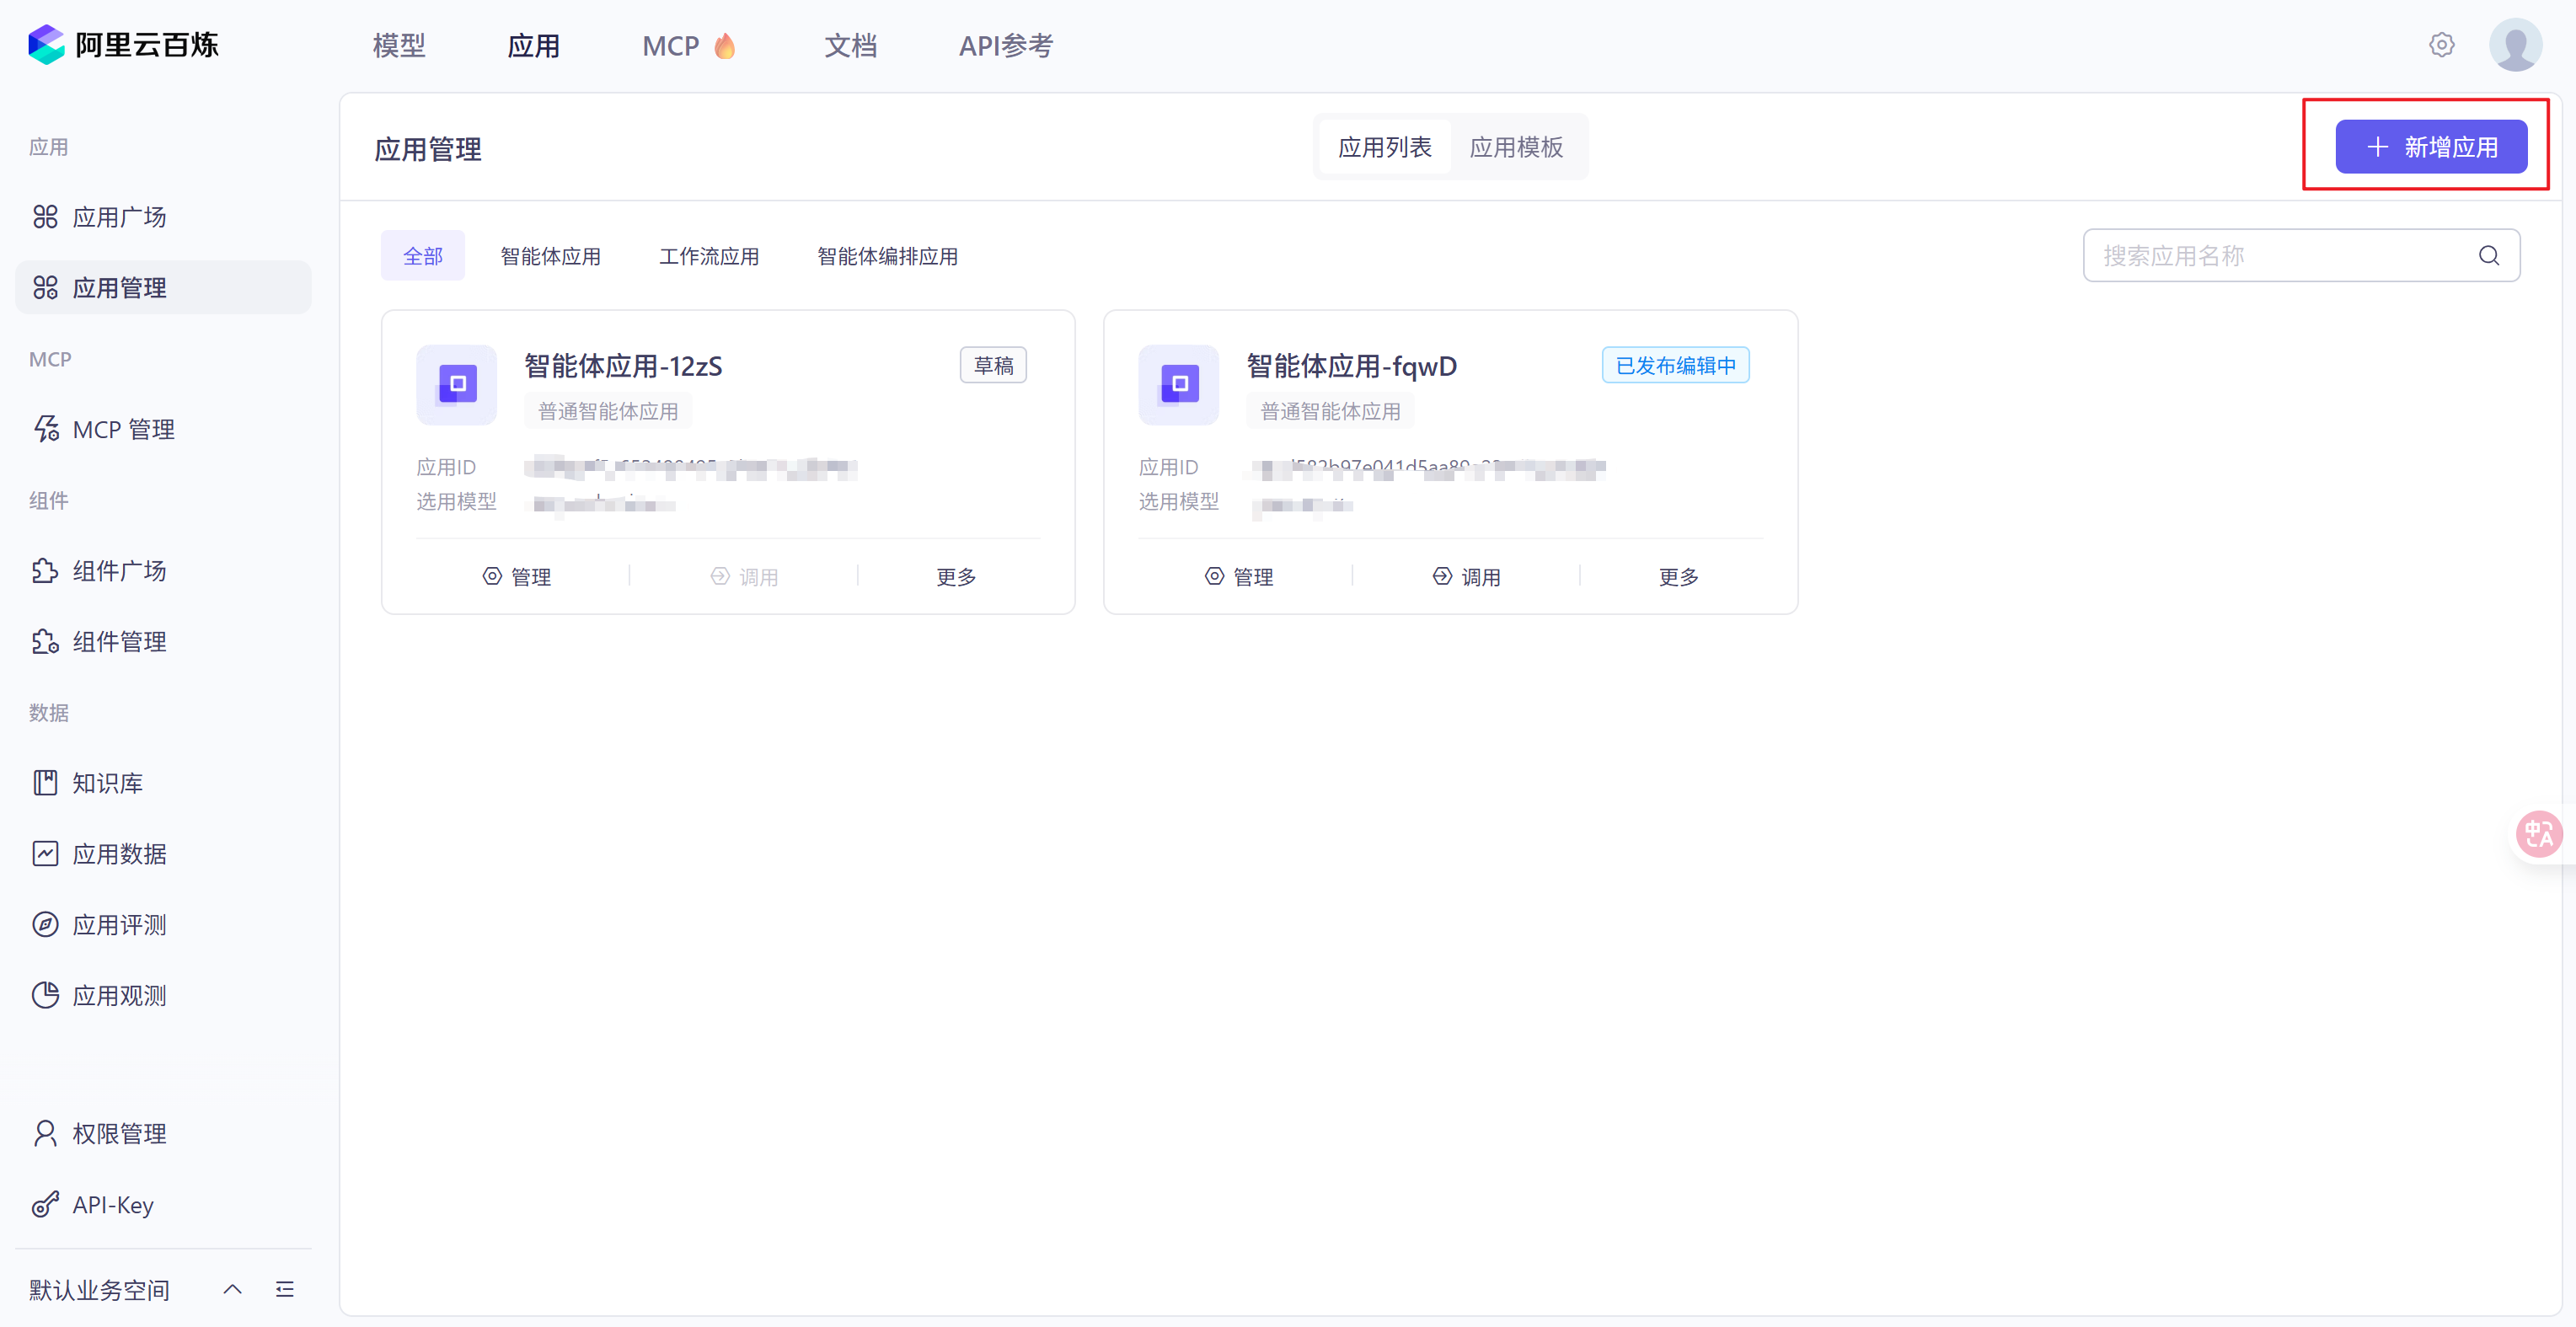Click the 新增应用 button
The image size is (2576, 1327).
[2431, 147]
